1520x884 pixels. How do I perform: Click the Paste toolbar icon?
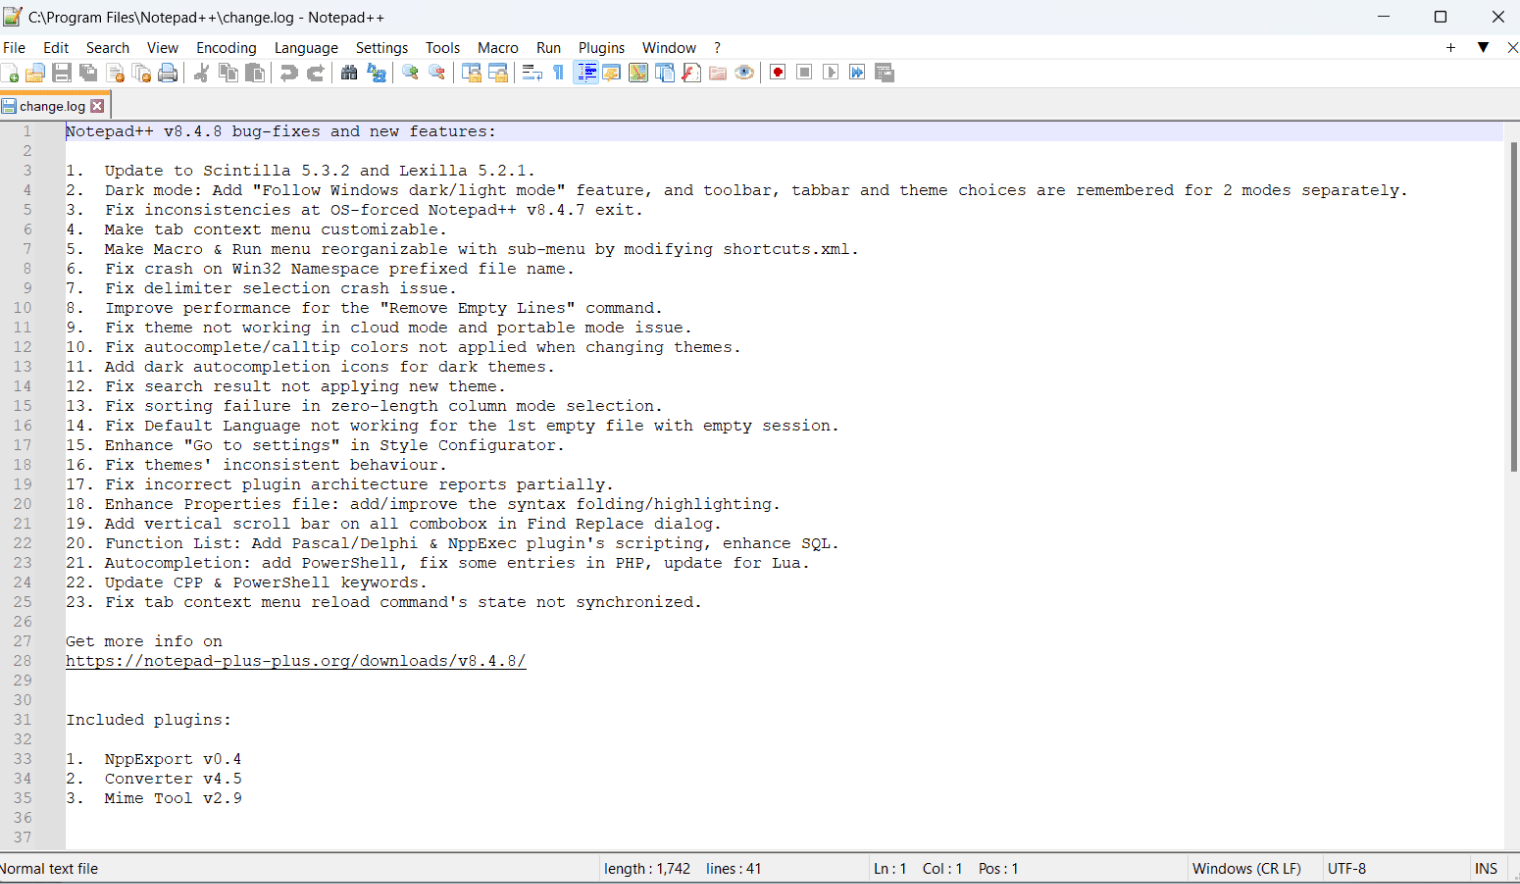pyautogui.click(x=255, y=73)
